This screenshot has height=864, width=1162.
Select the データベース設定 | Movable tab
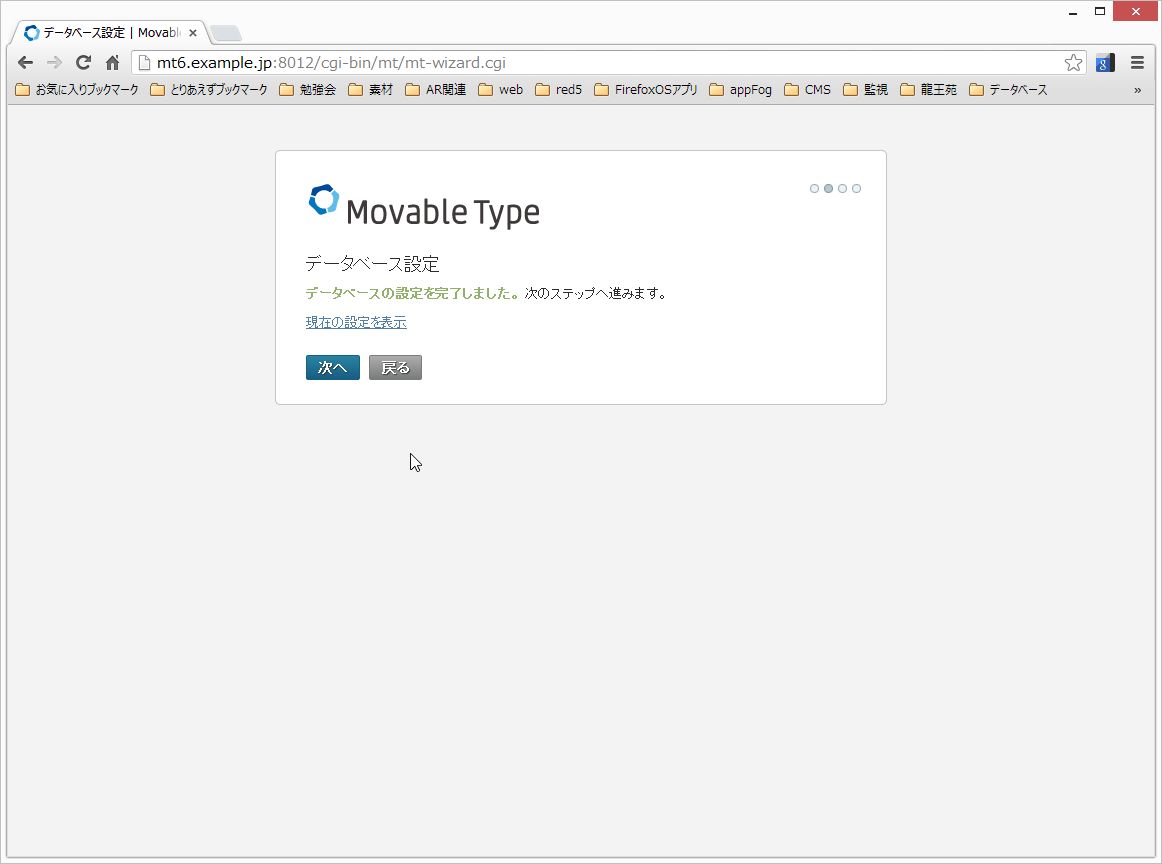111,33
